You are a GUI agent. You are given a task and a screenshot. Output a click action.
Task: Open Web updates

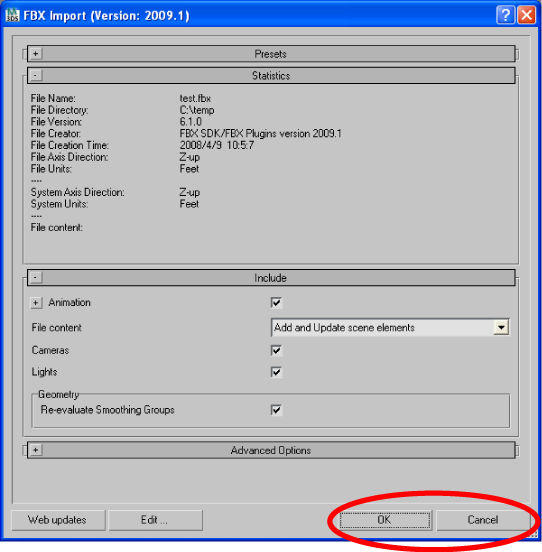click(x=58, y=520)
